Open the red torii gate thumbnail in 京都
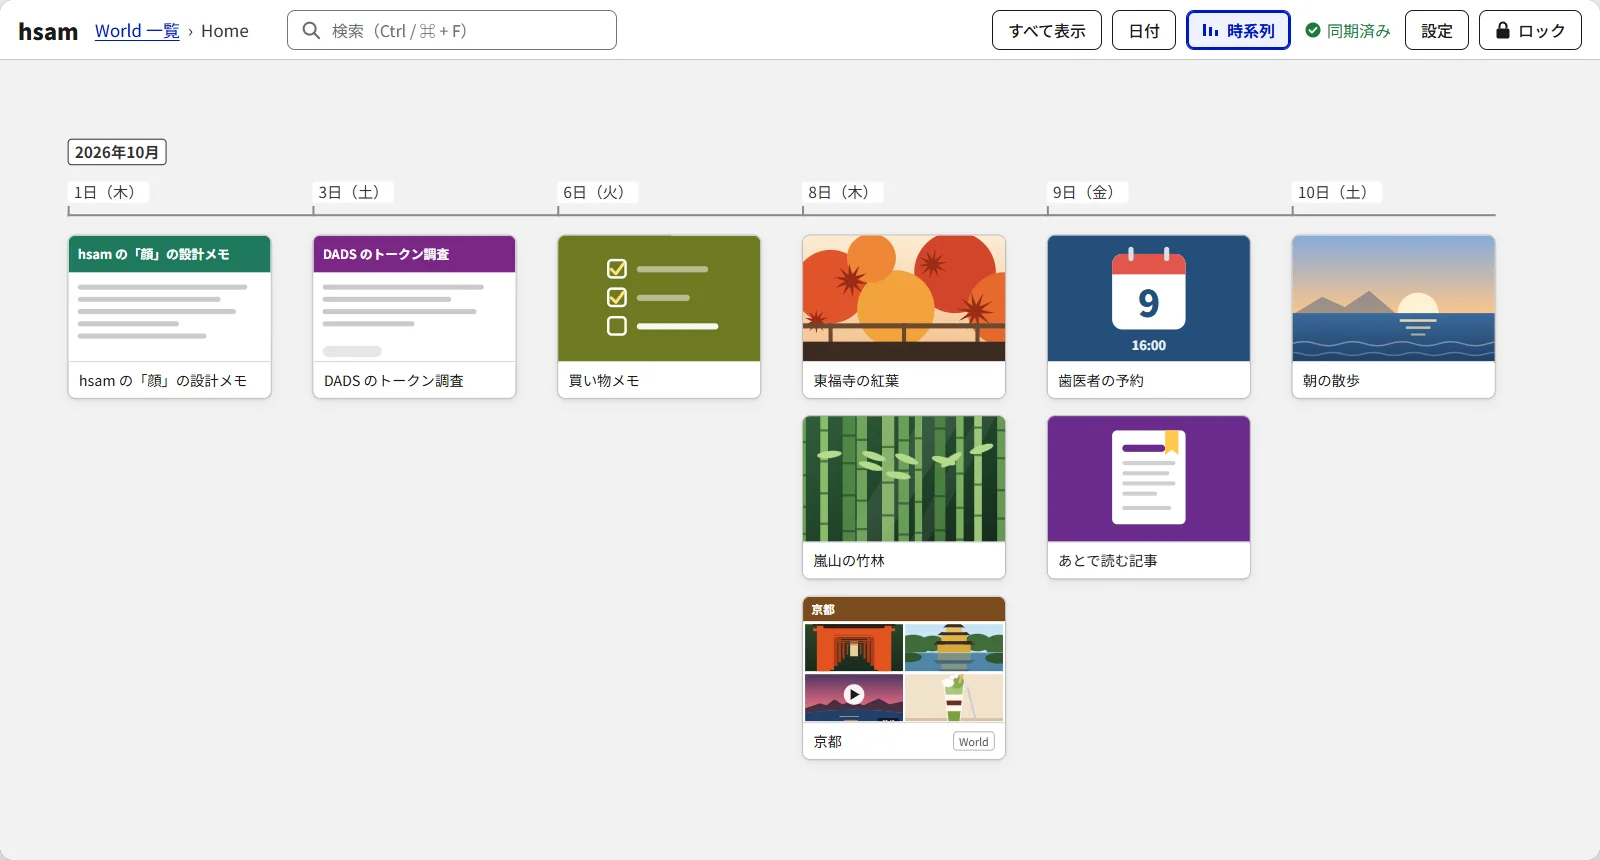Screen dimensions: 1600x860 point(854,648)
